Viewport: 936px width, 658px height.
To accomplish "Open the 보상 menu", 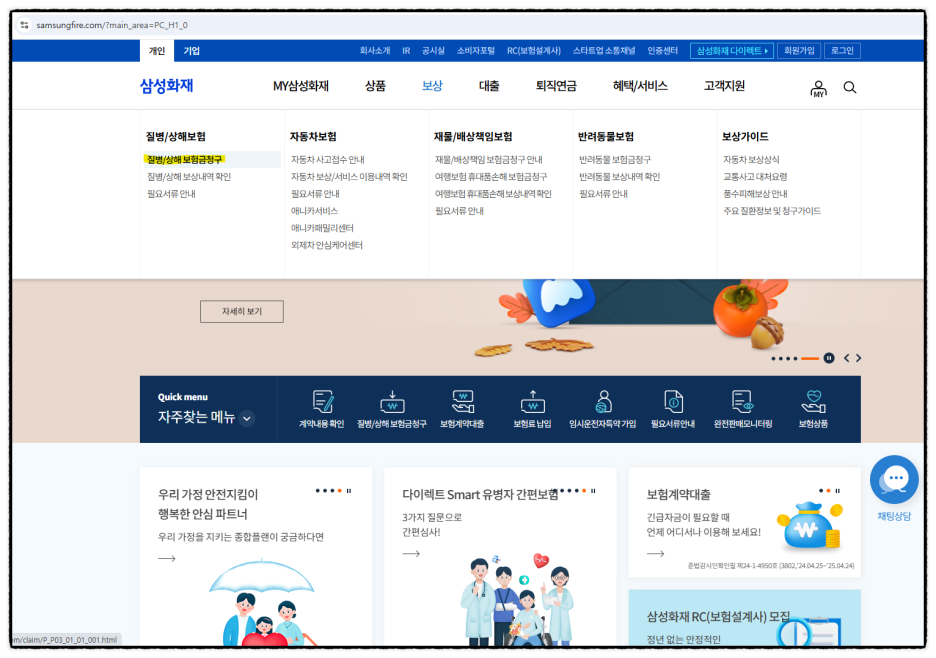I will click(432, 86).
